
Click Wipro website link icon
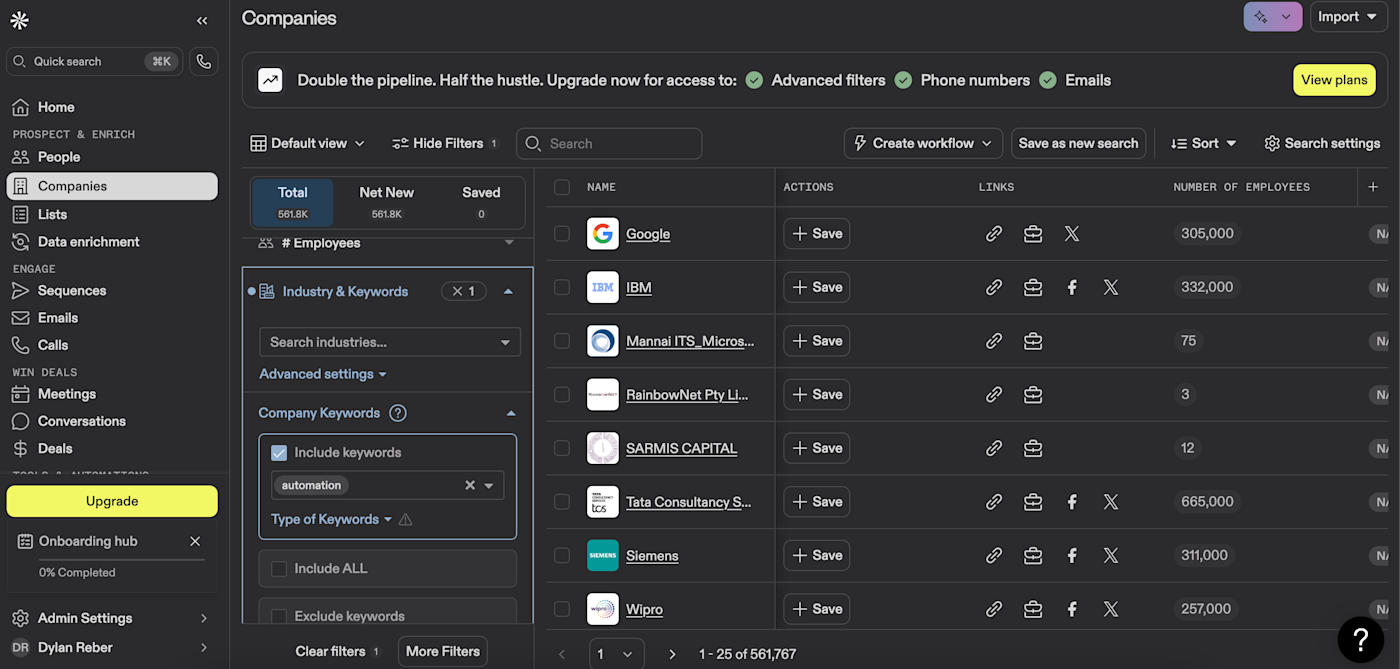point(994,609)
